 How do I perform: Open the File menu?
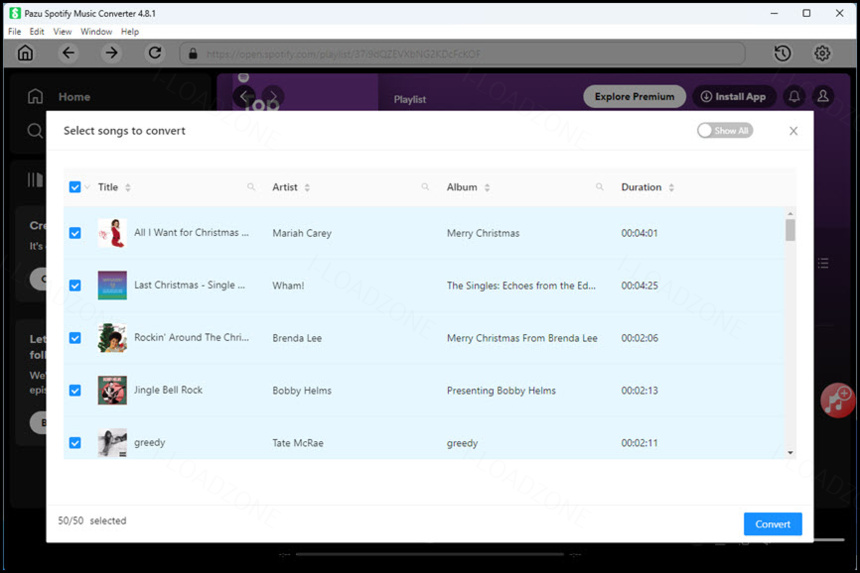14,32
